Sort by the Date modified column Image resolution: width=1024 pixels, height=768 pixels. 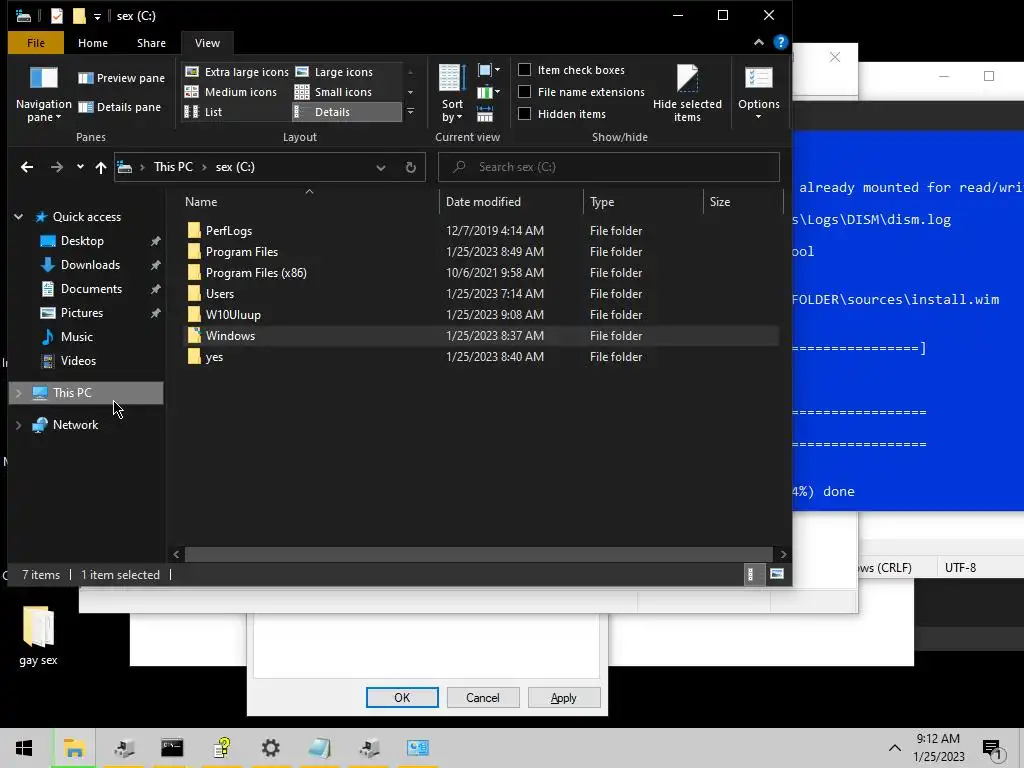[511, 202]
